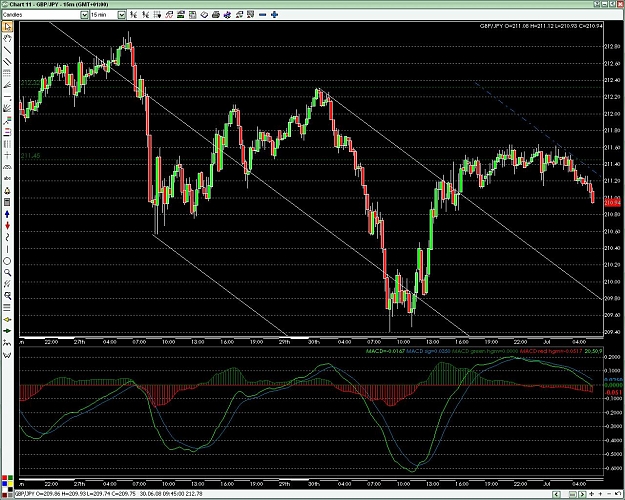
Task: Select the yellow left arrow tool
Action: click(7, 319)
